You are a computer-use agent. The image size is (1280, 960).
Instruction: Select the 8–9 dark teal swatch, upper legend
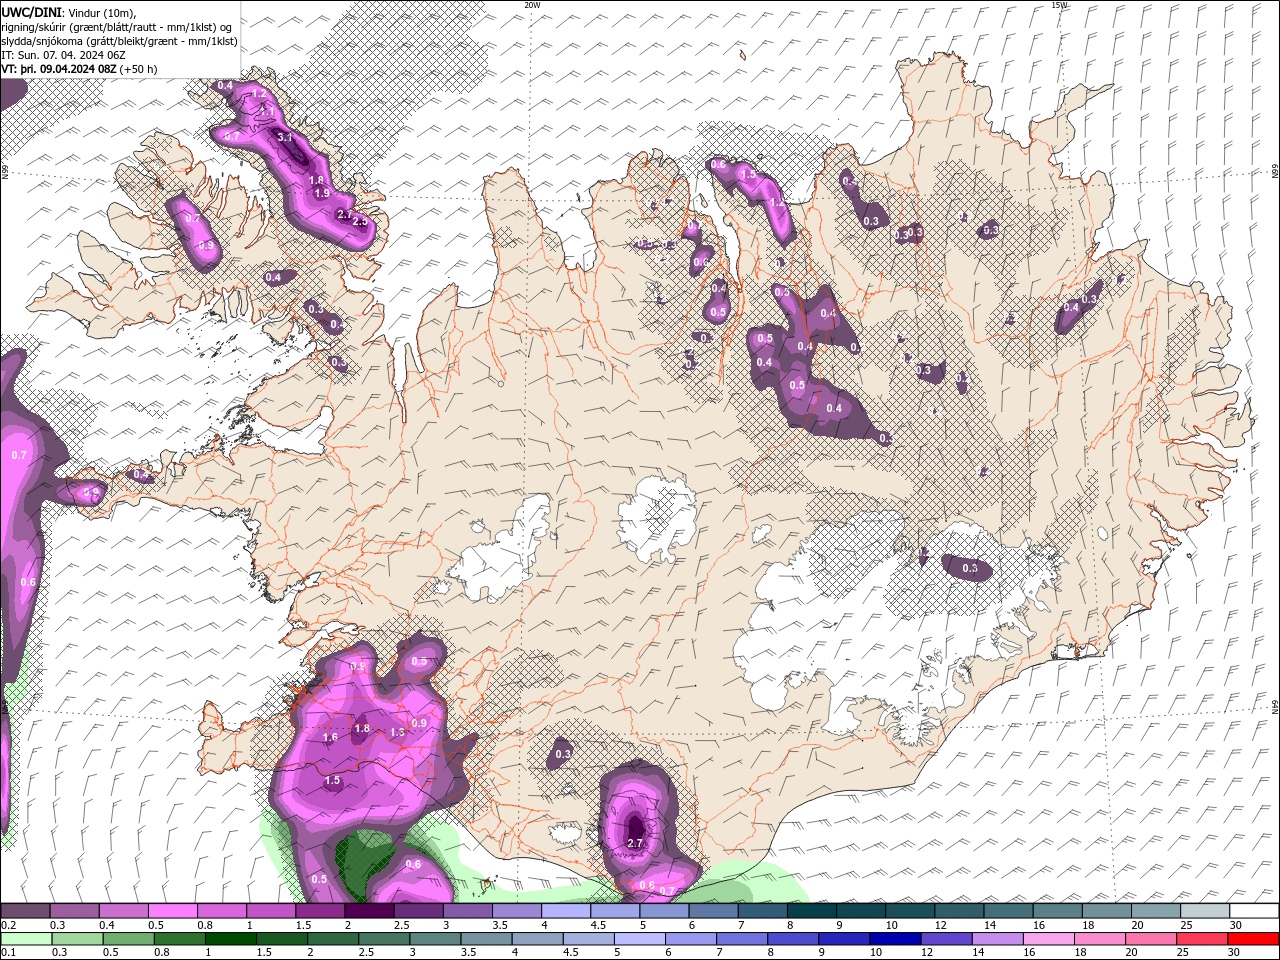click(811, 910)
